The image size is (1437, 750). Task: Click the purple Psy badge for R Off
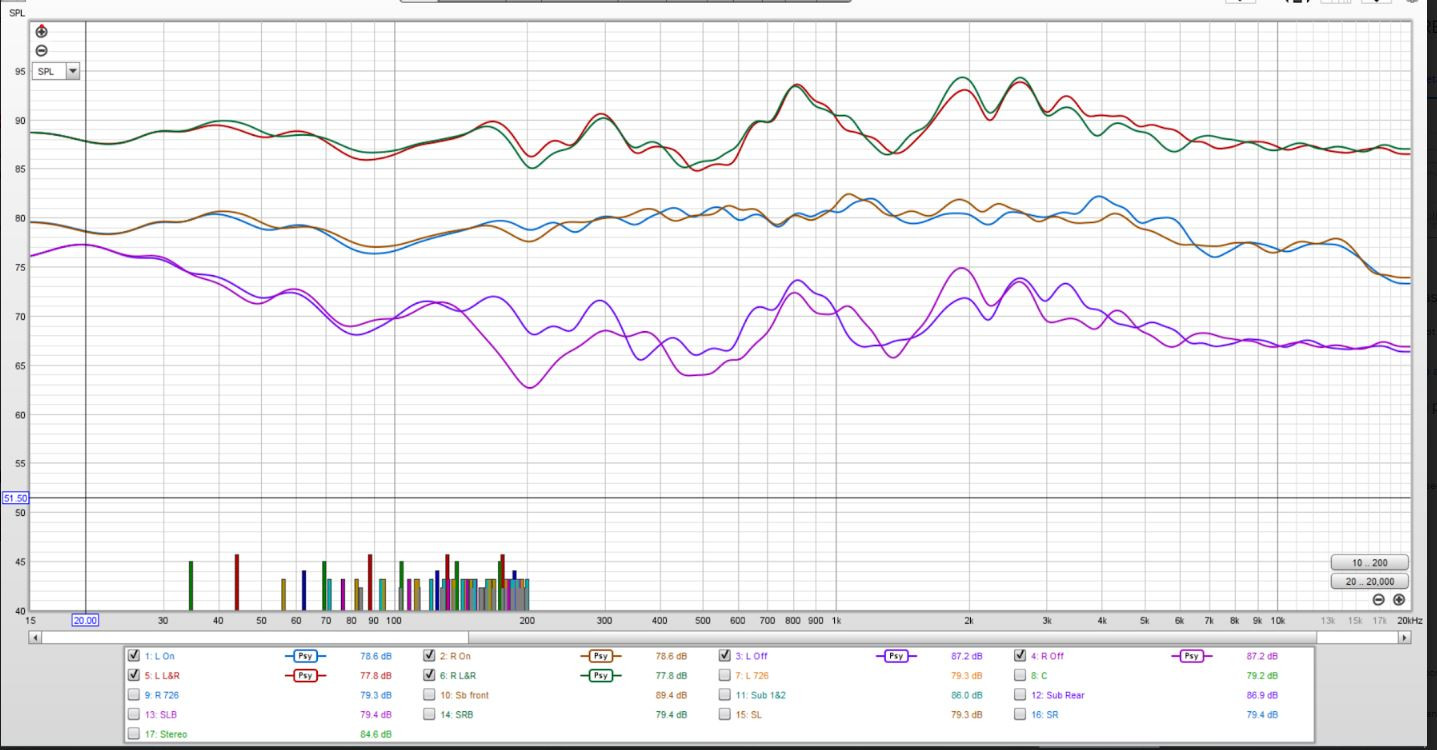1190,657
